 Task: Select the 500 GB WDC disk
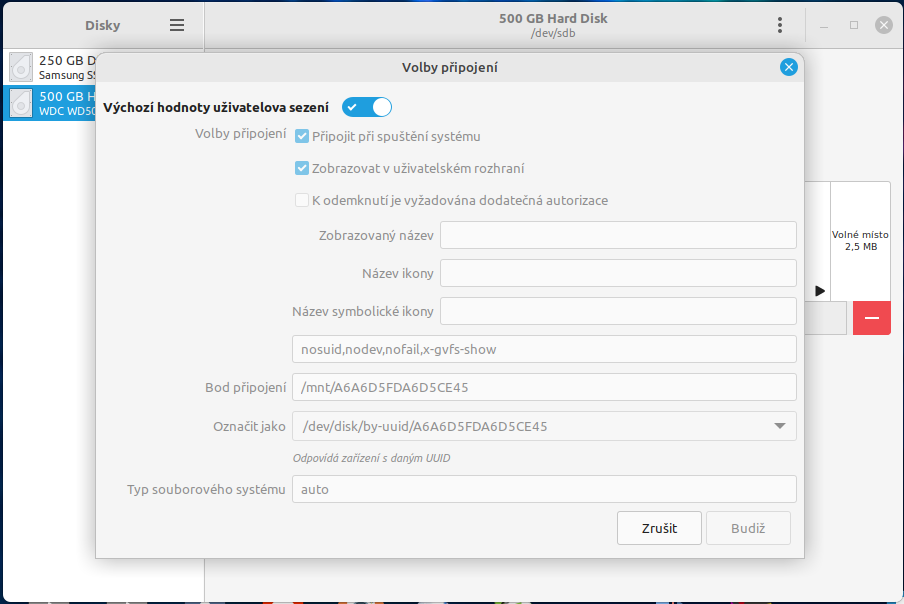coord(50,103)
